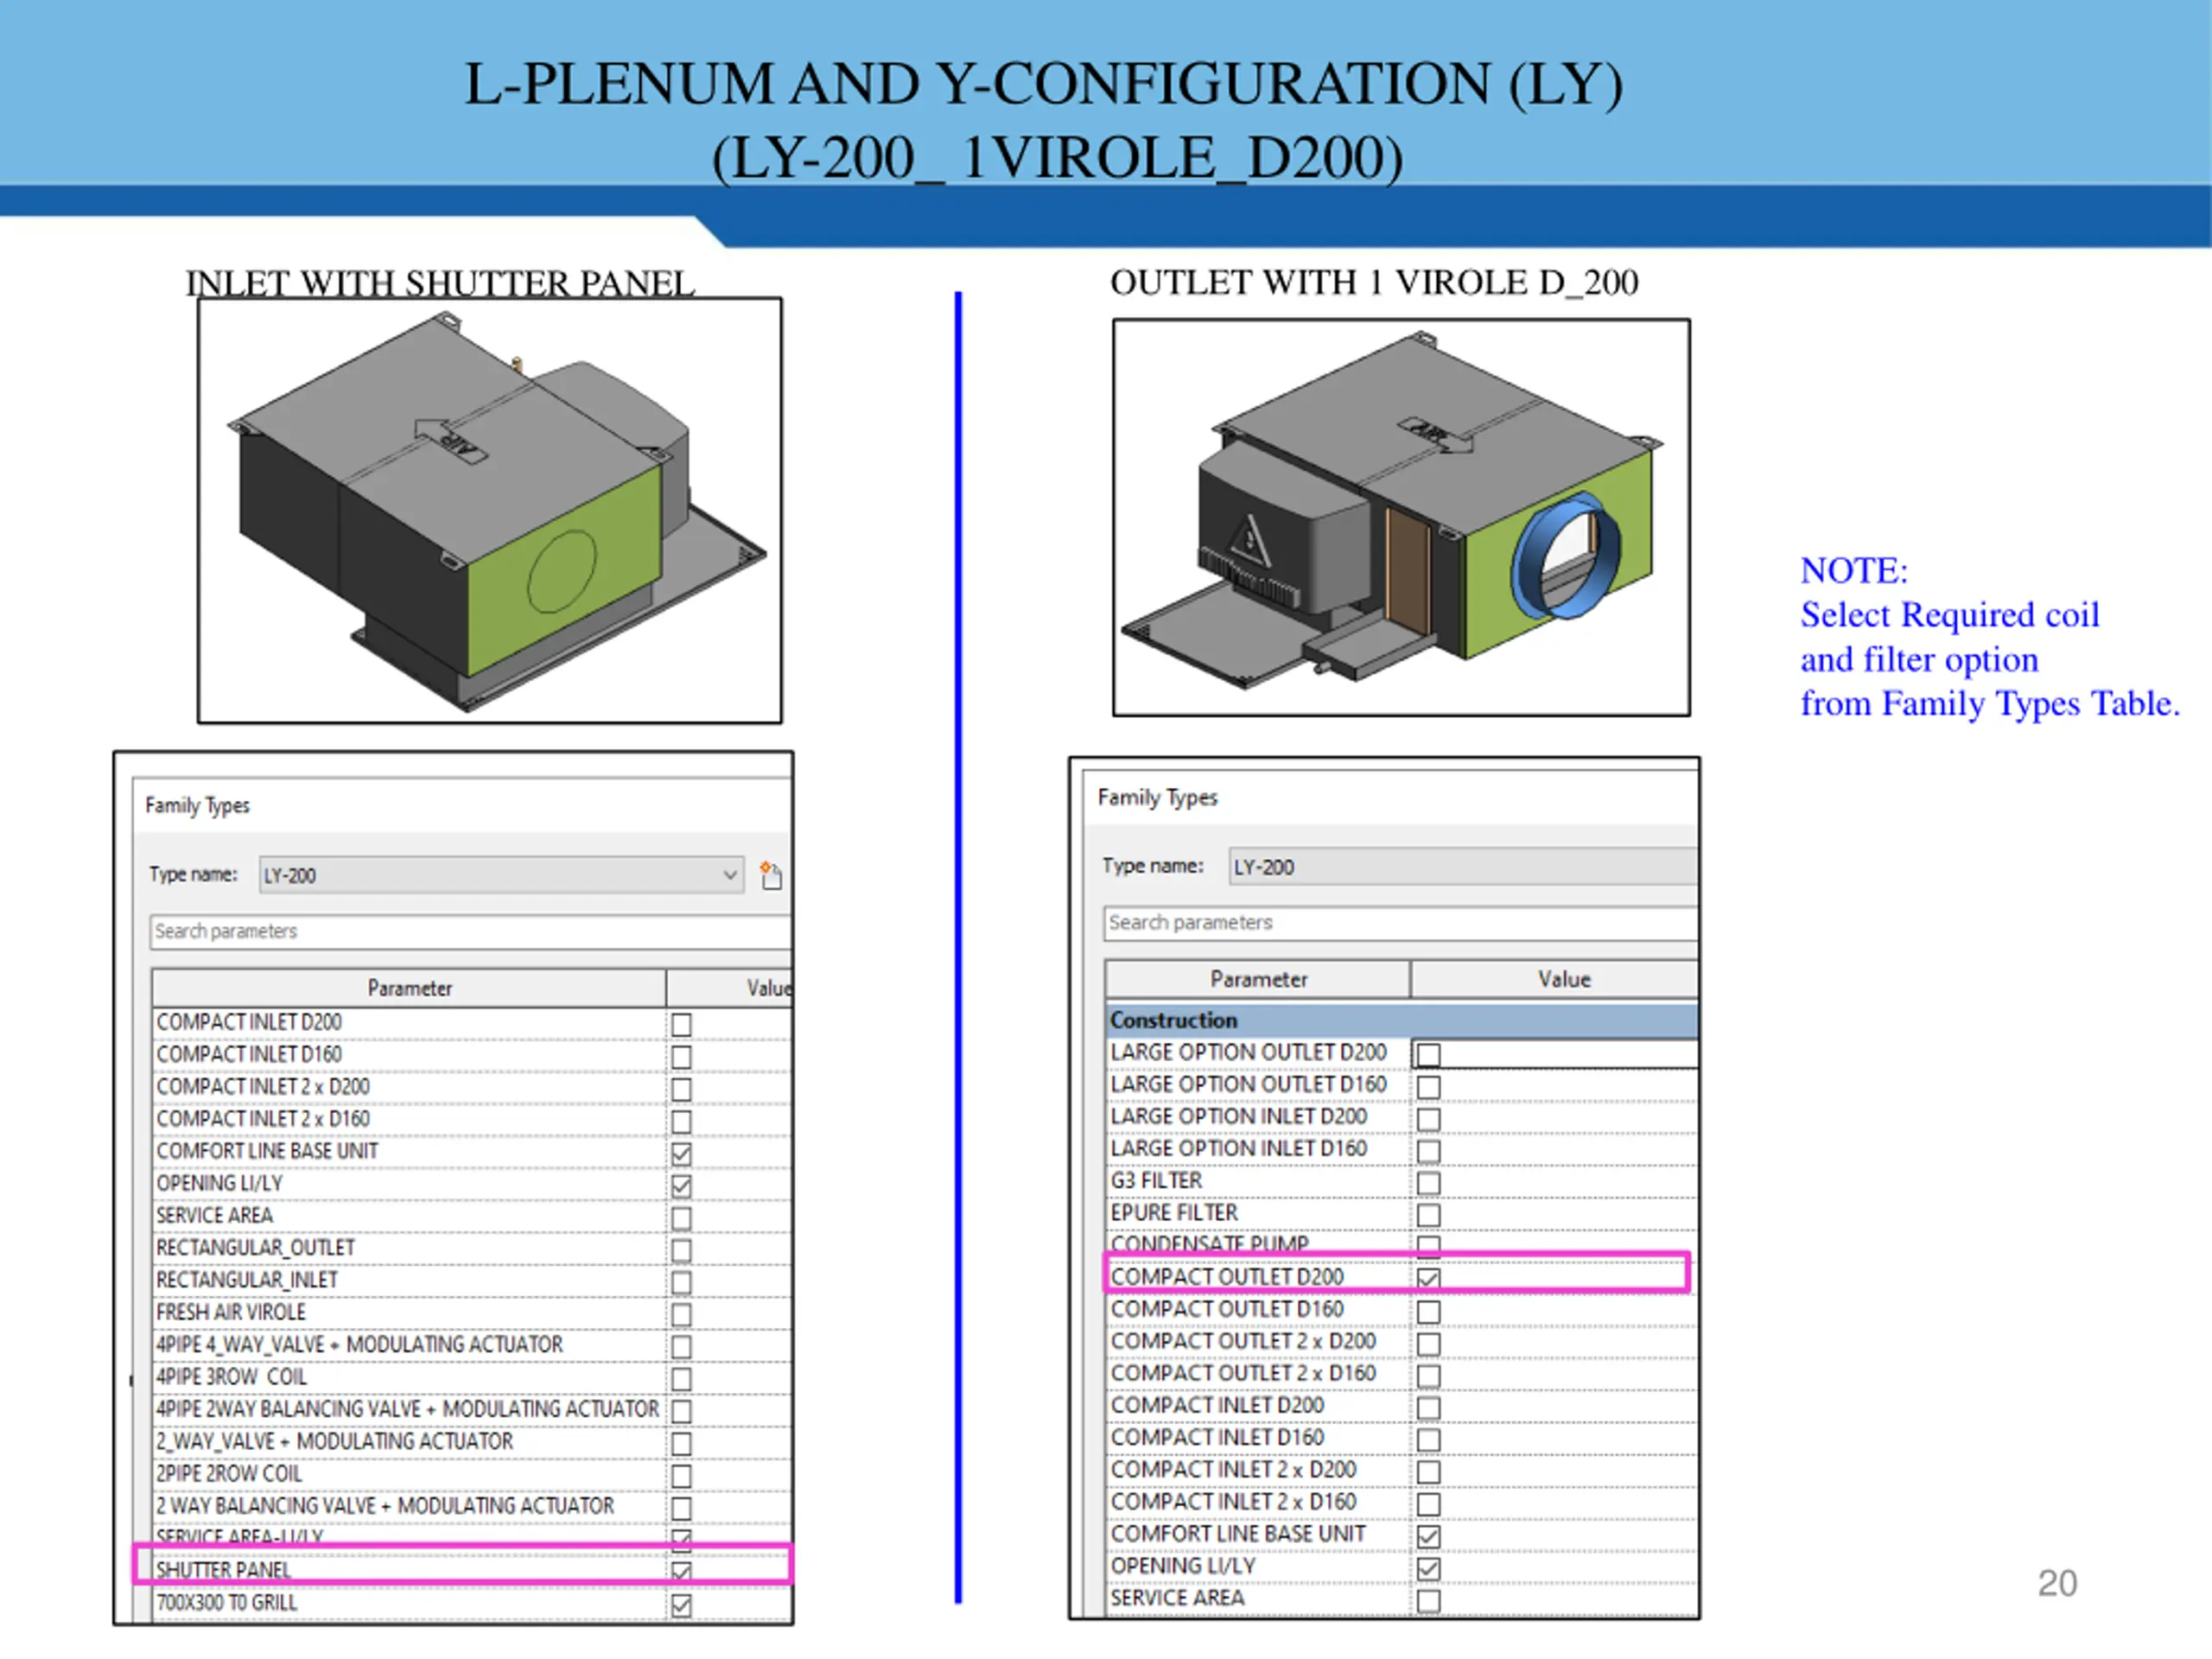This screenshot has width=2212, height=1659.
Task: Toggle COMPACT OUTLET D200 checkbox
Action: [1428, 1278]
